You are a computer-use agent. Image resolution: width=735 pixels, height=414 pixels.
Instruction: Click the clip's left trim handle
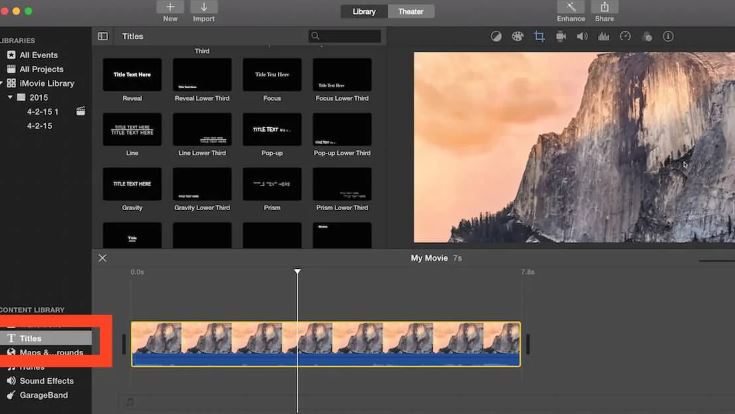[124, 344]
